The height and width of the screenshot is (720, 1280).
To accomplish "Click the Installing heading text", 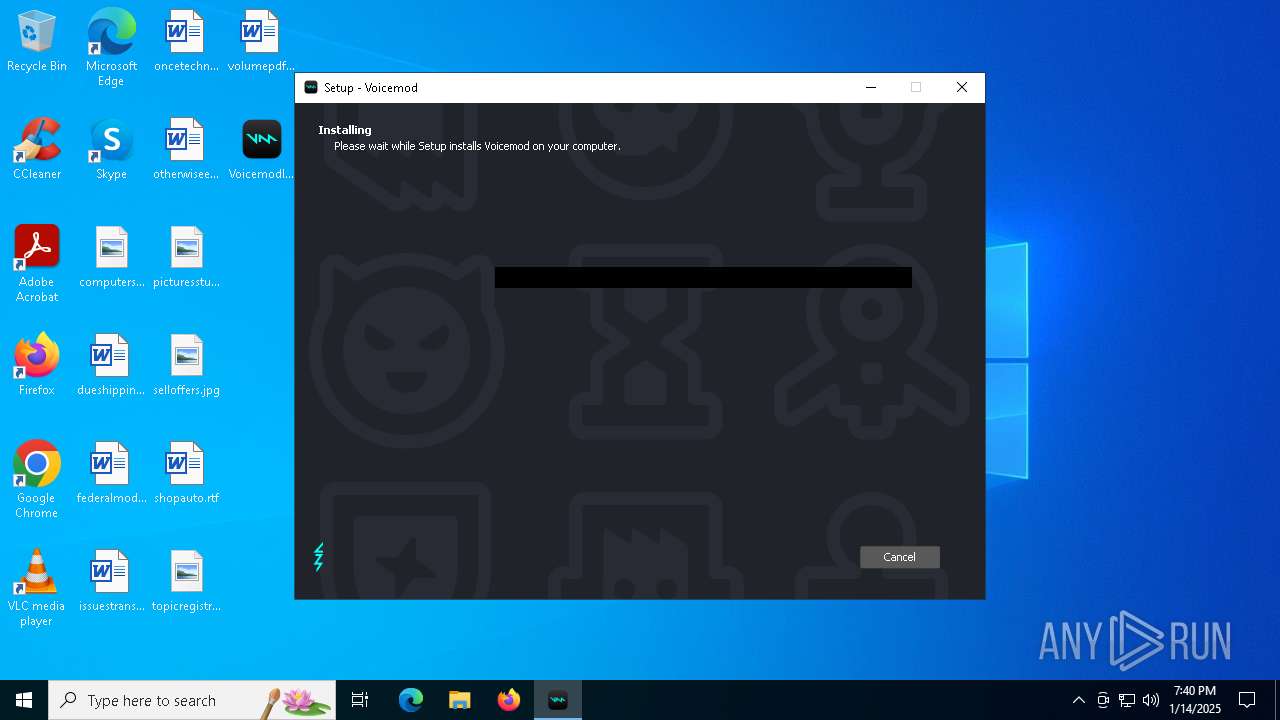I will [x=345, y=130].
